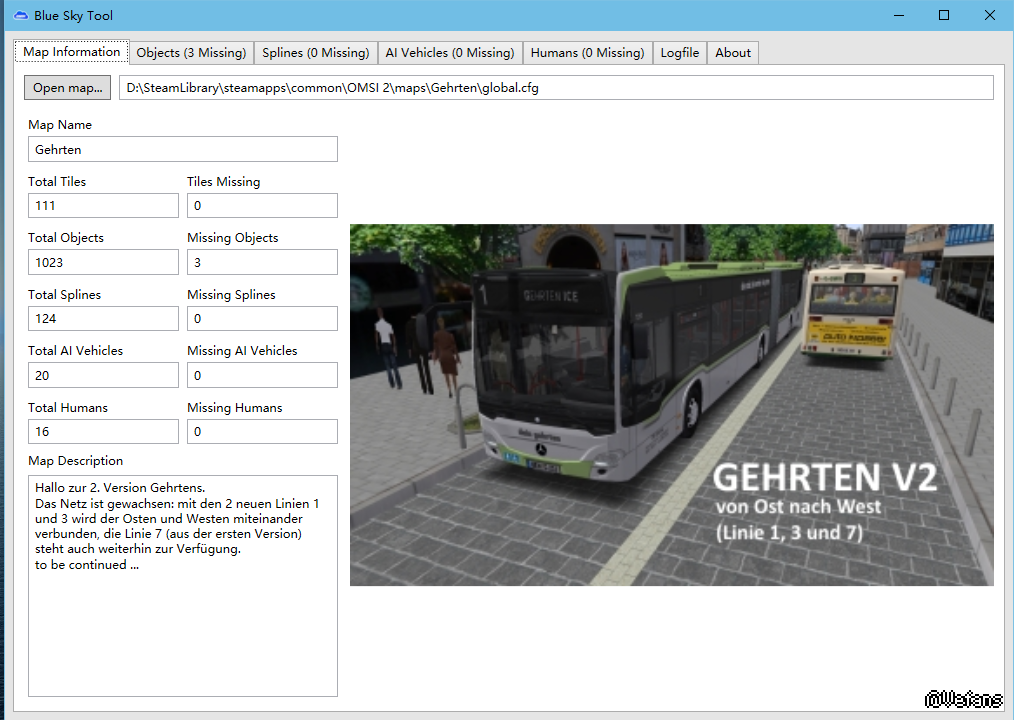Select the AI Vehicles (0 Missing) tab

coord(449,53)
